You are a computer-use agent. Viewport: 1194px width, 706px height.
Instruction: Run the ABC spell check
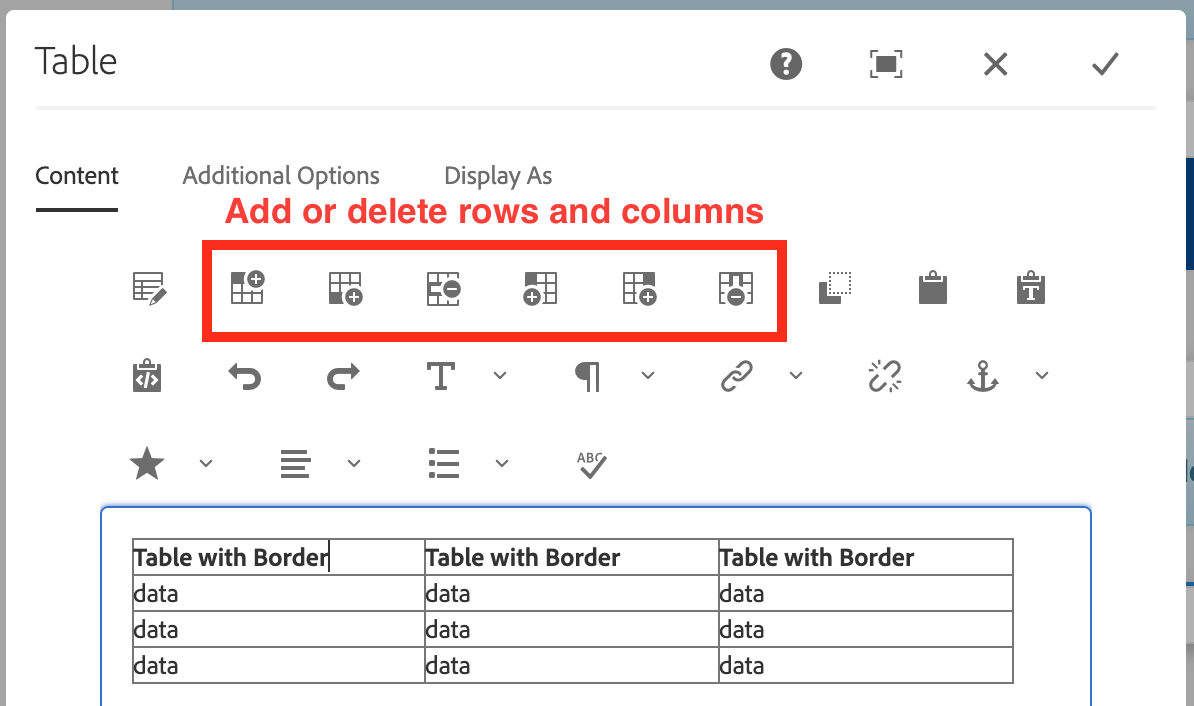coord(591,464)
